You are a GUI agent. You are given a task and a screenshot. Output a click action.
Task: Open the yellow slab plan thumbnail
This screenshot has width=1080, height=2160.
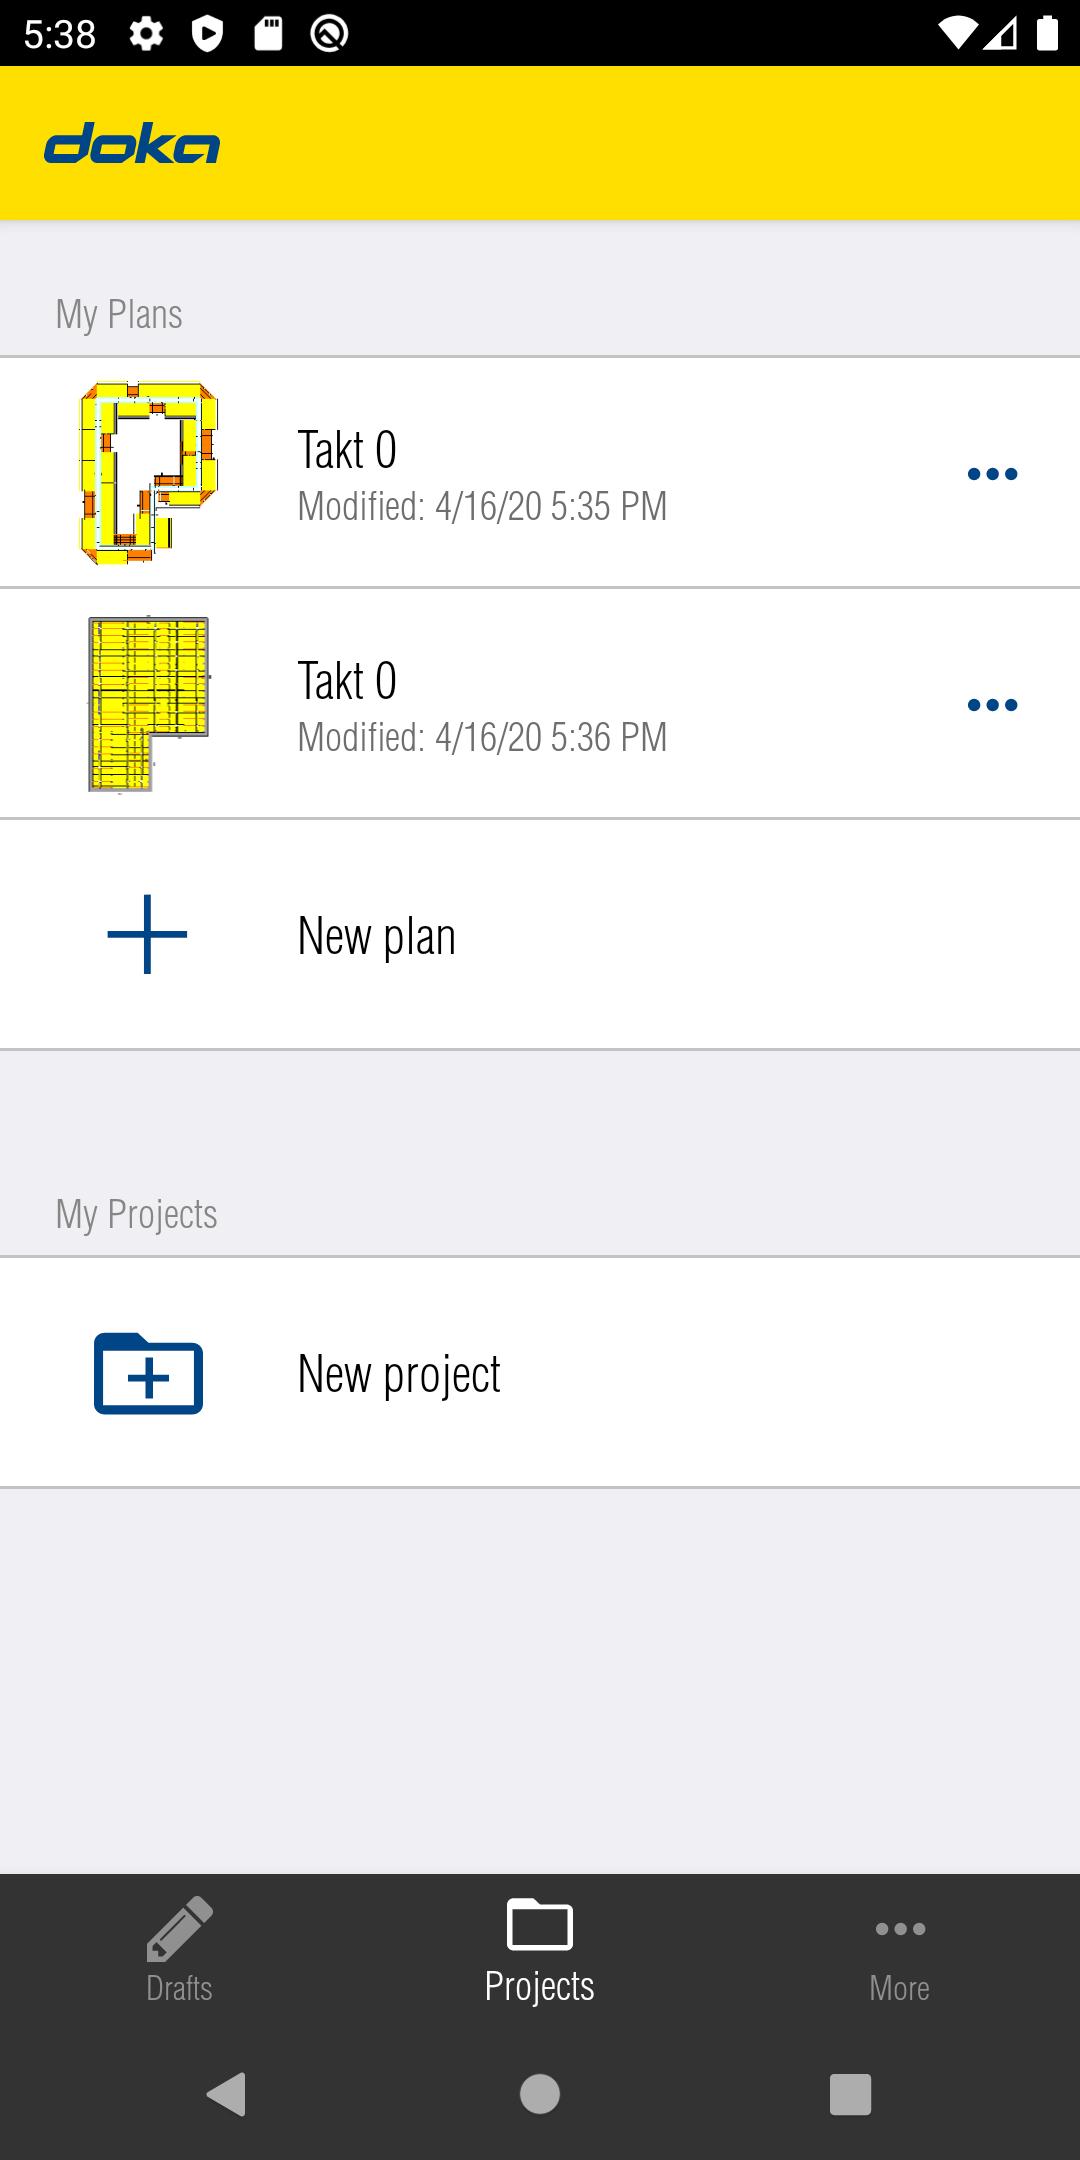(148, 704)
